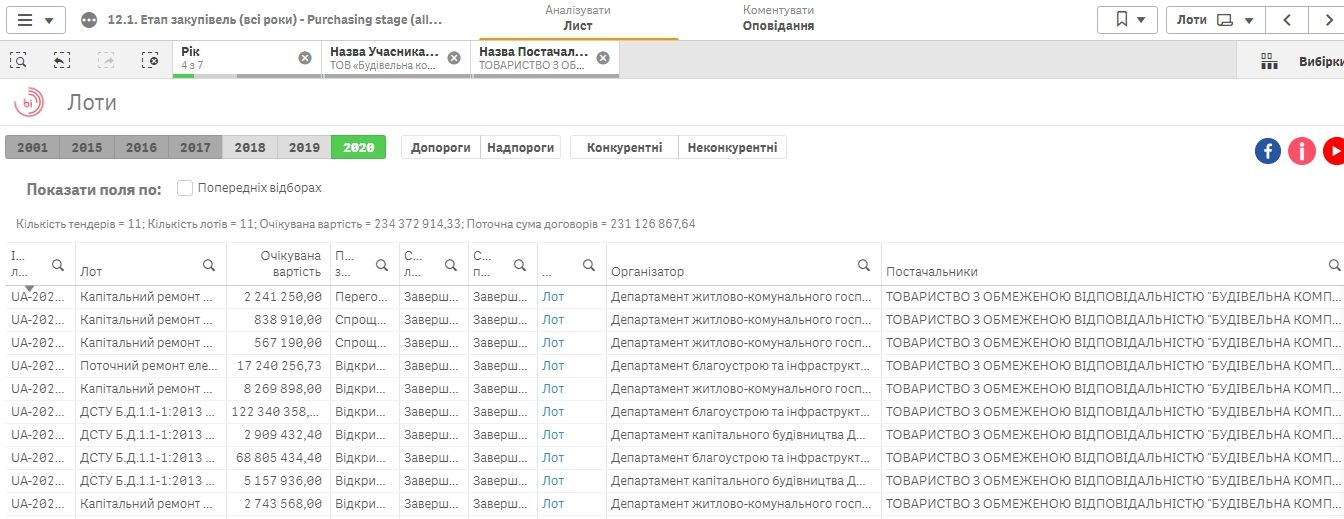1344x519 pixels.
Task: Open the YouTube icon
Action: [1334, 151]
